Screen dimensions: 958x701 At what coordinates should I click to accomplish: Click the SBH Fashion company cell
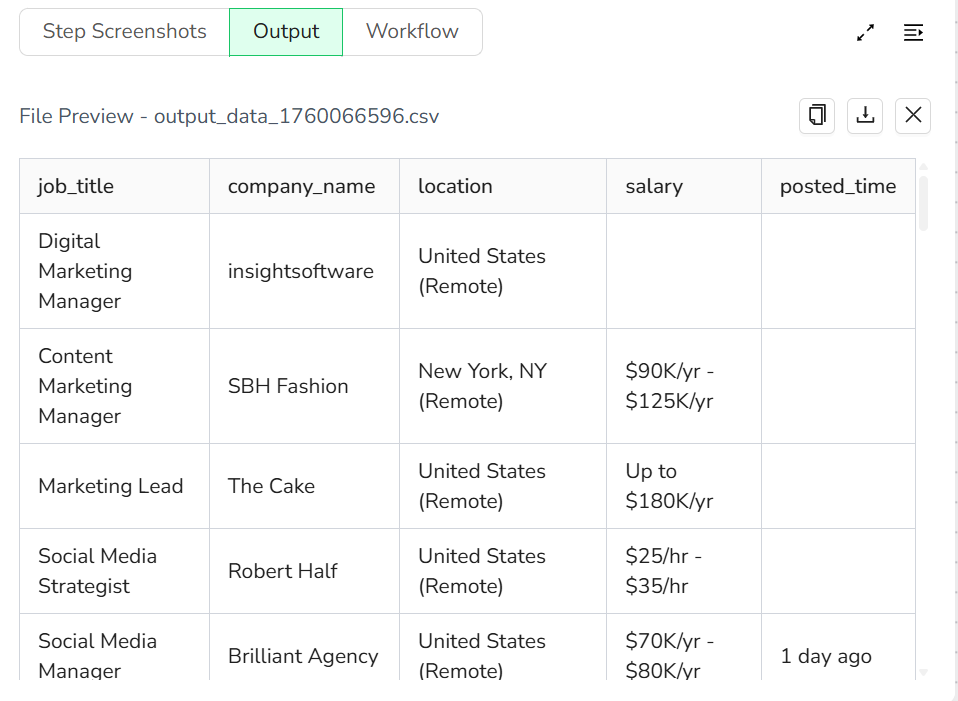tap(288, 386)
